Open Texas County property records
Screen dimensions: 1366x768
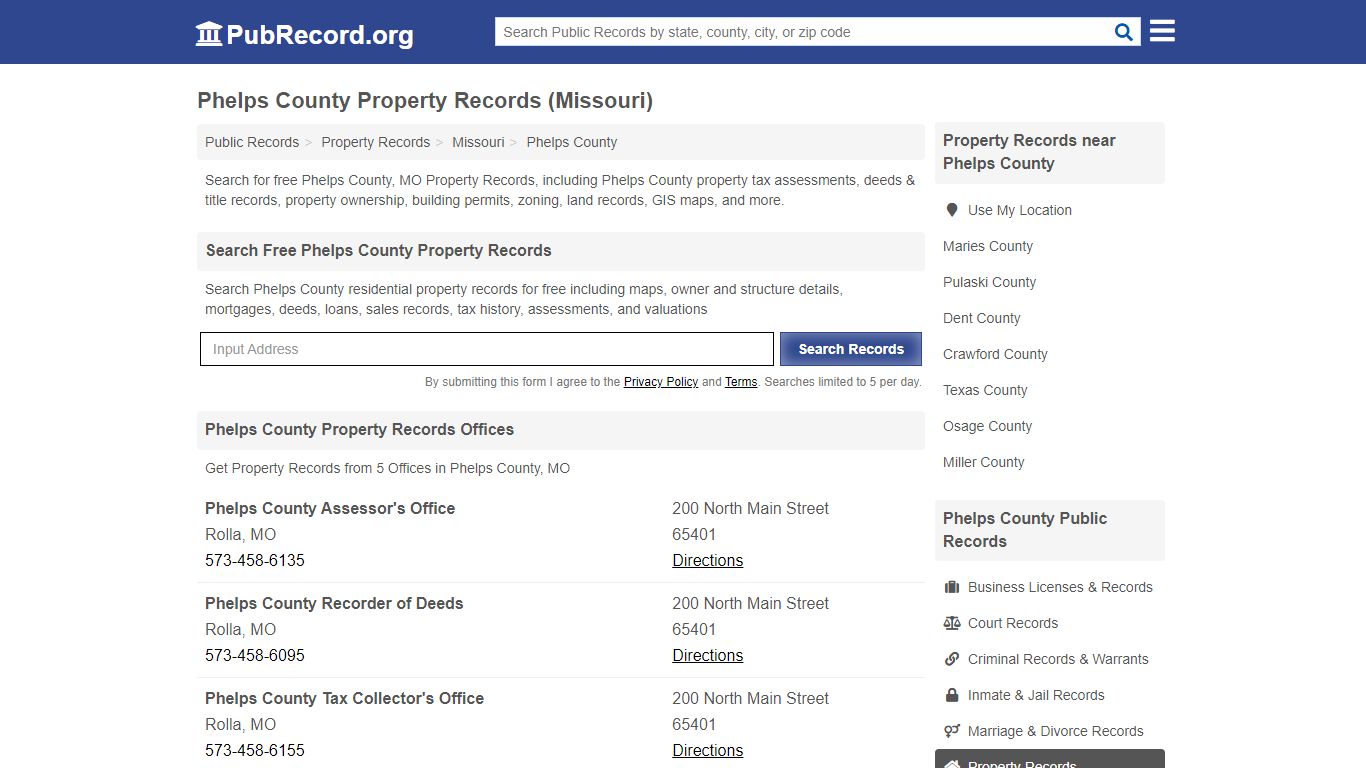click(985, 390)
